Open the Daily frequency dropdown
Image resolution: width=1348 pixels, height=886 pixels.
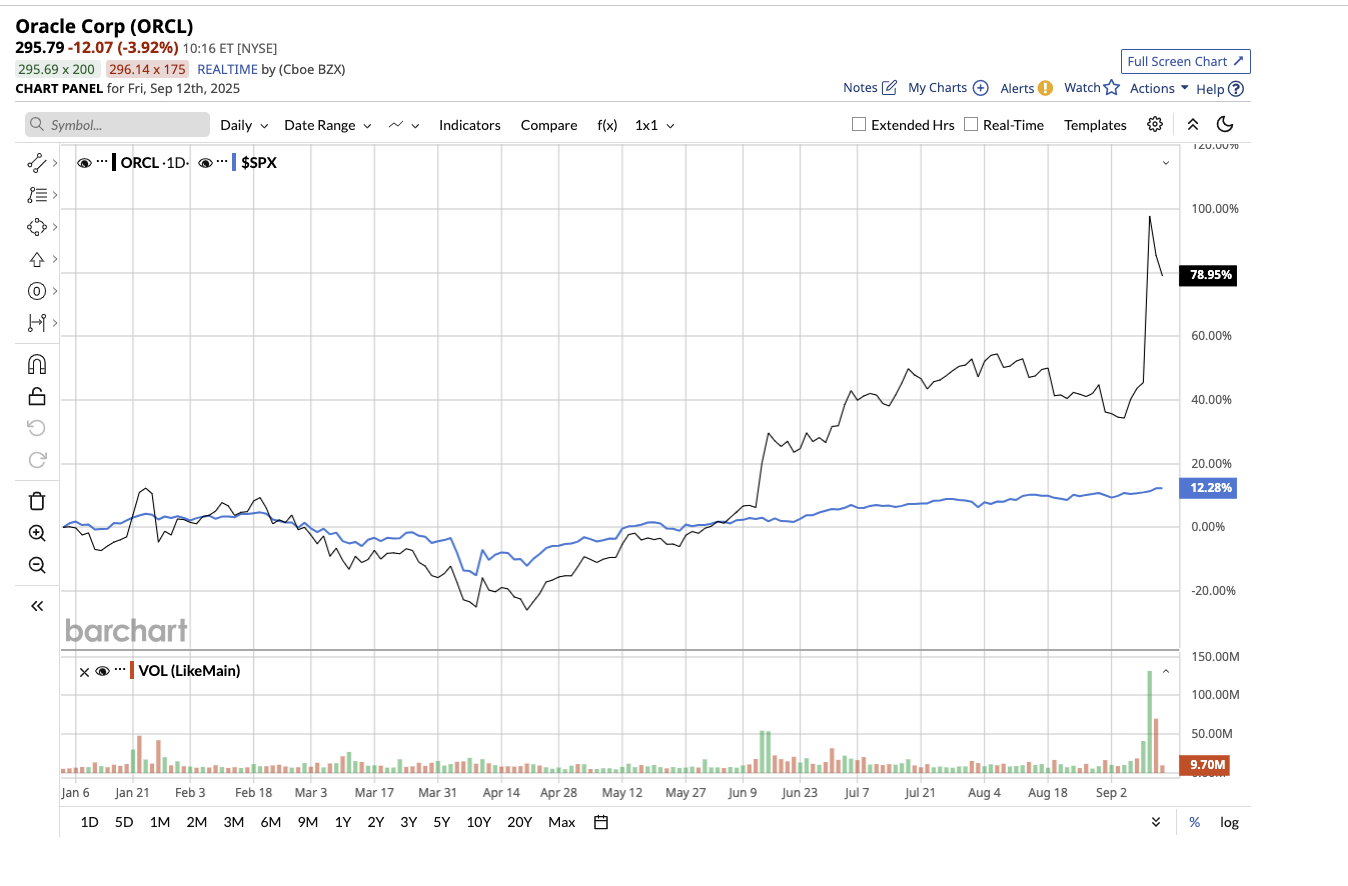tap(245, 125)
